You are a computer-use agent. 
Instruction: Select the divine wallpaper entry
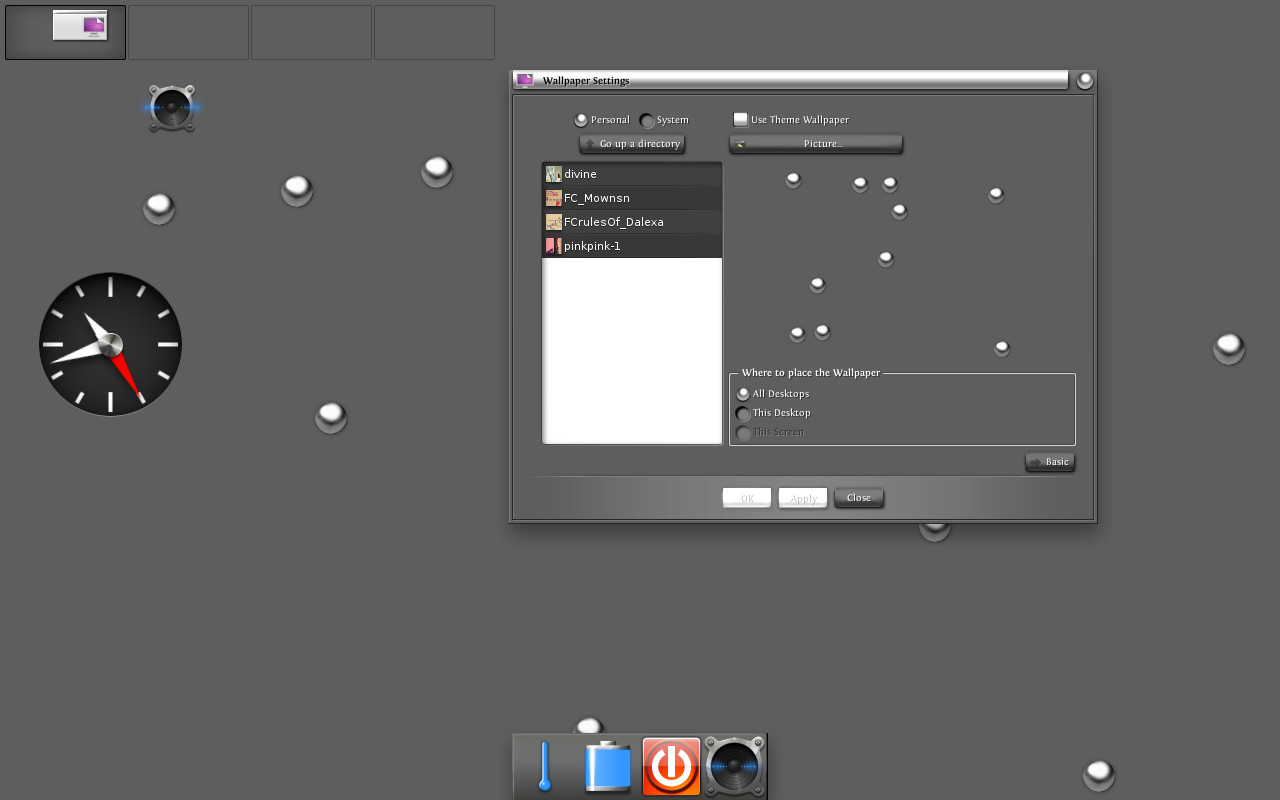632,174
